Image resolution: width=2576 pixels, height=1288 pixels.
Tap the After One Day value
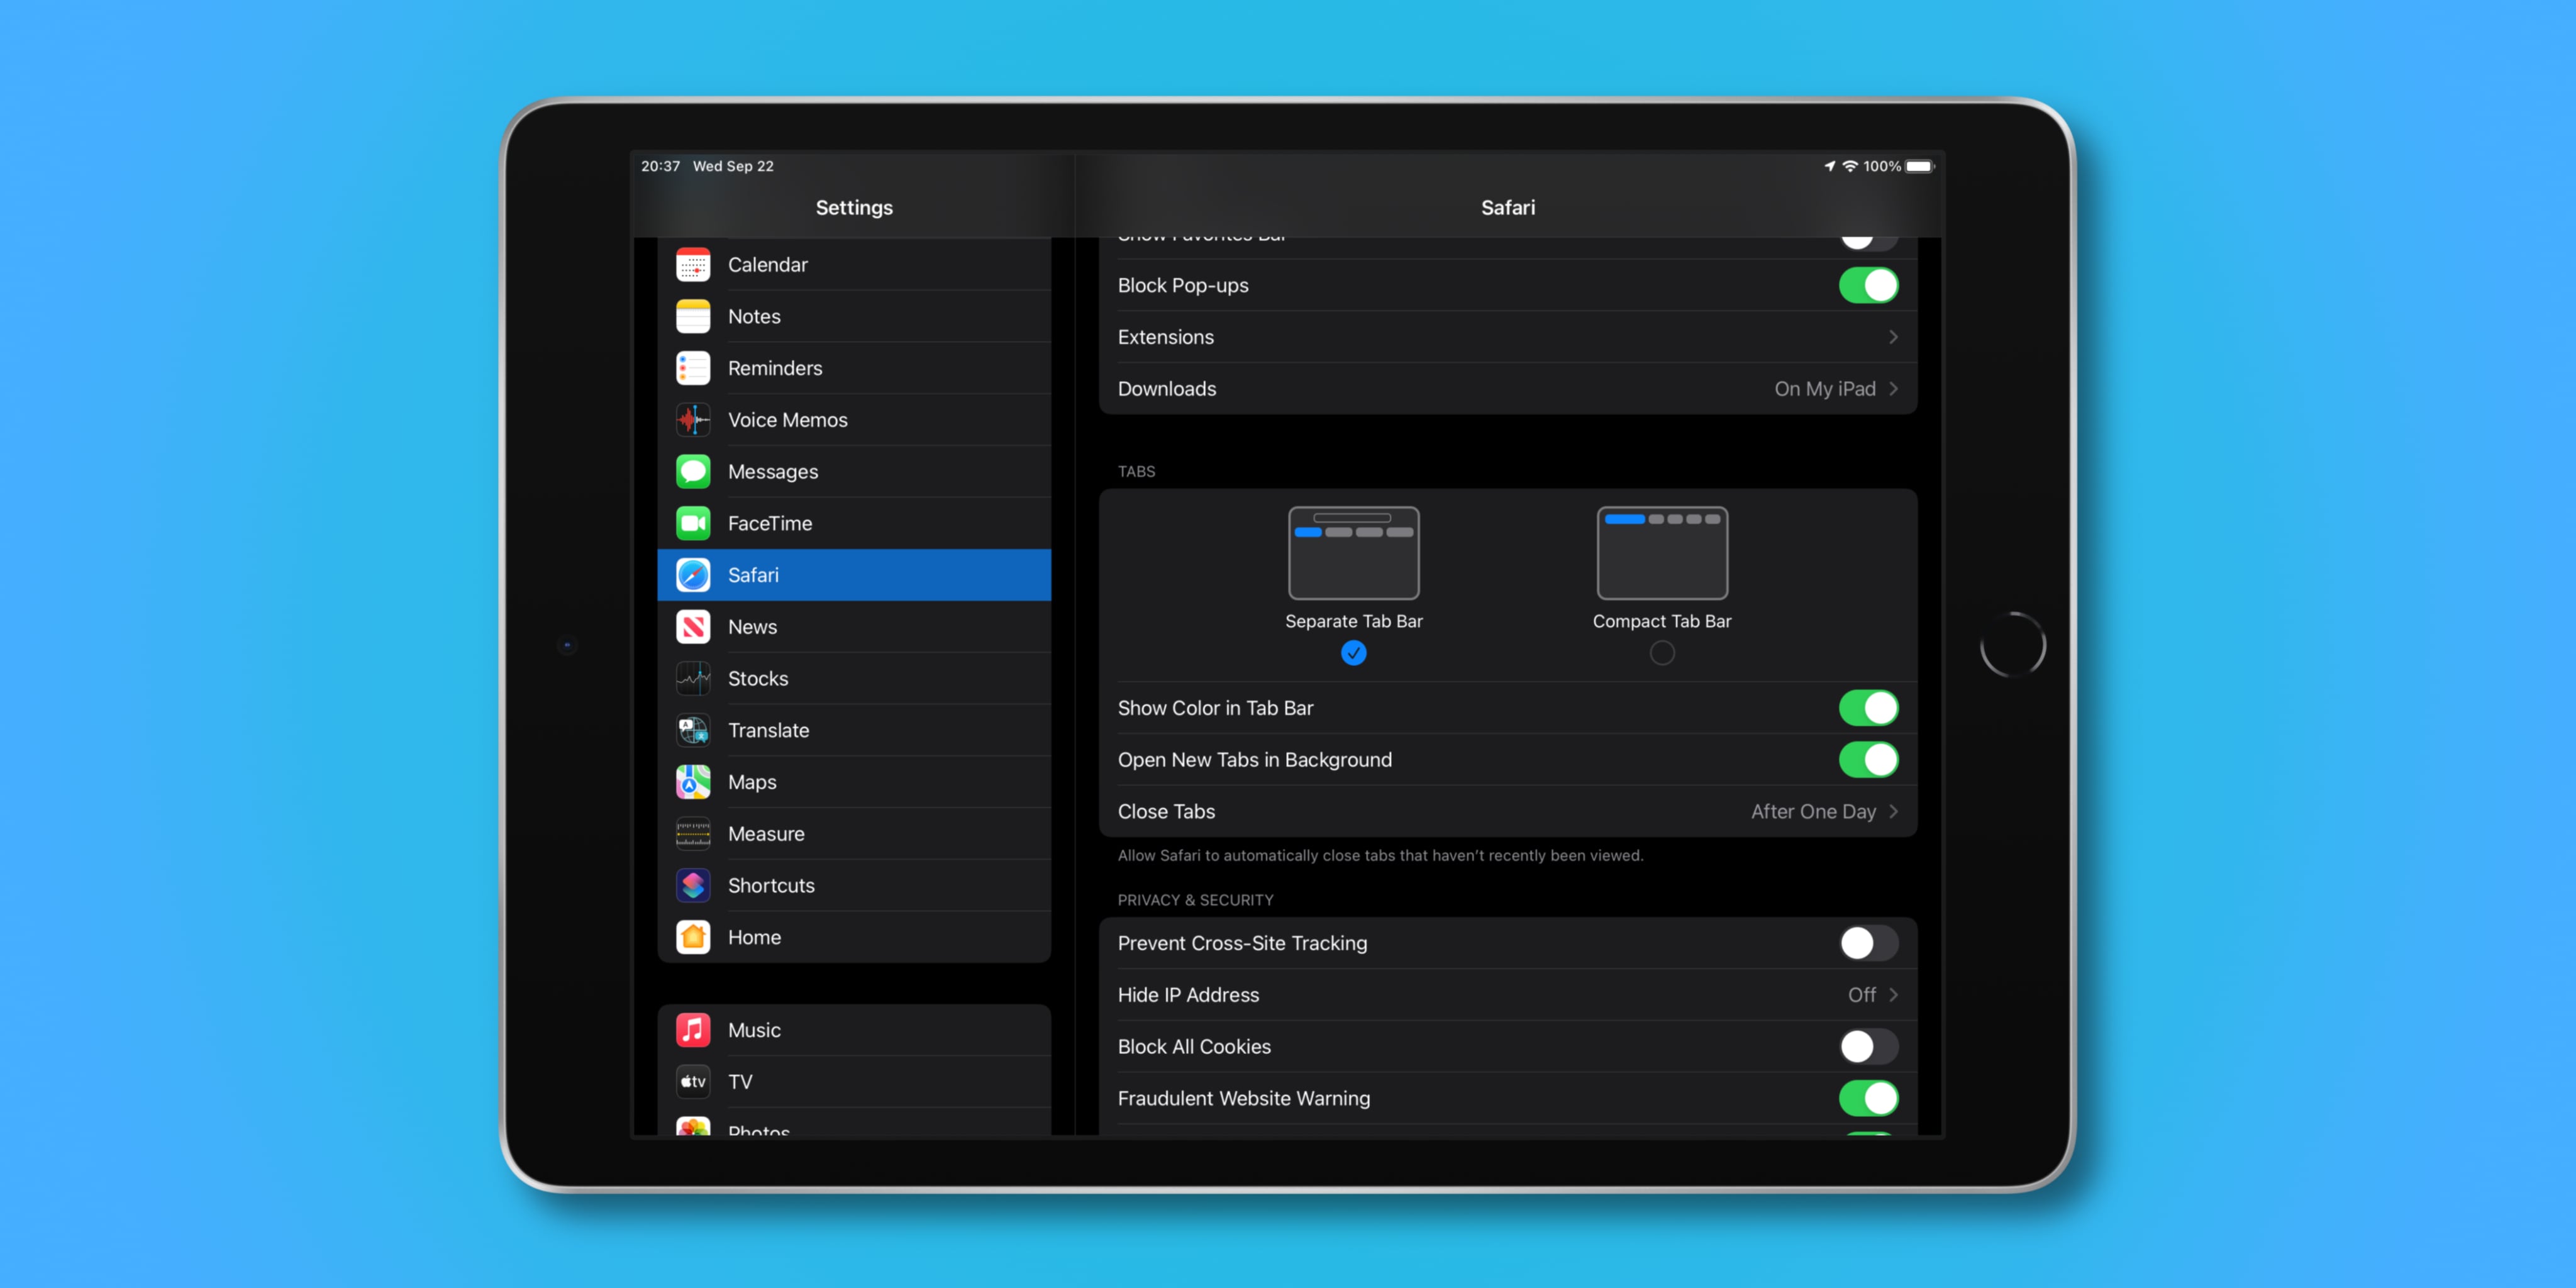pyautogui.click(x=1813, y=812)
